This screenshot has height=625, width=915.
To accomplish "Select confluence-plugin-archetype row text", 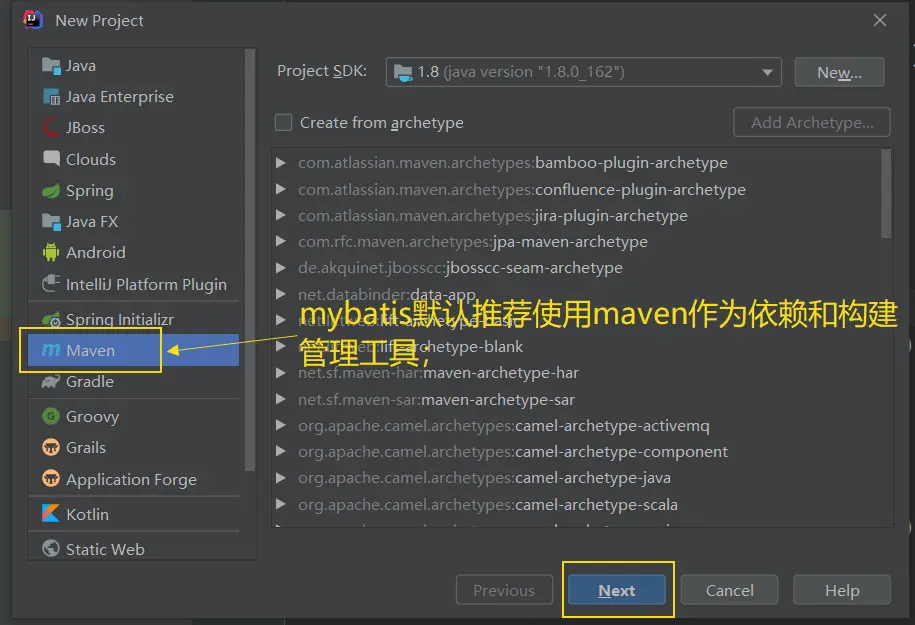I will coord(522,189).
